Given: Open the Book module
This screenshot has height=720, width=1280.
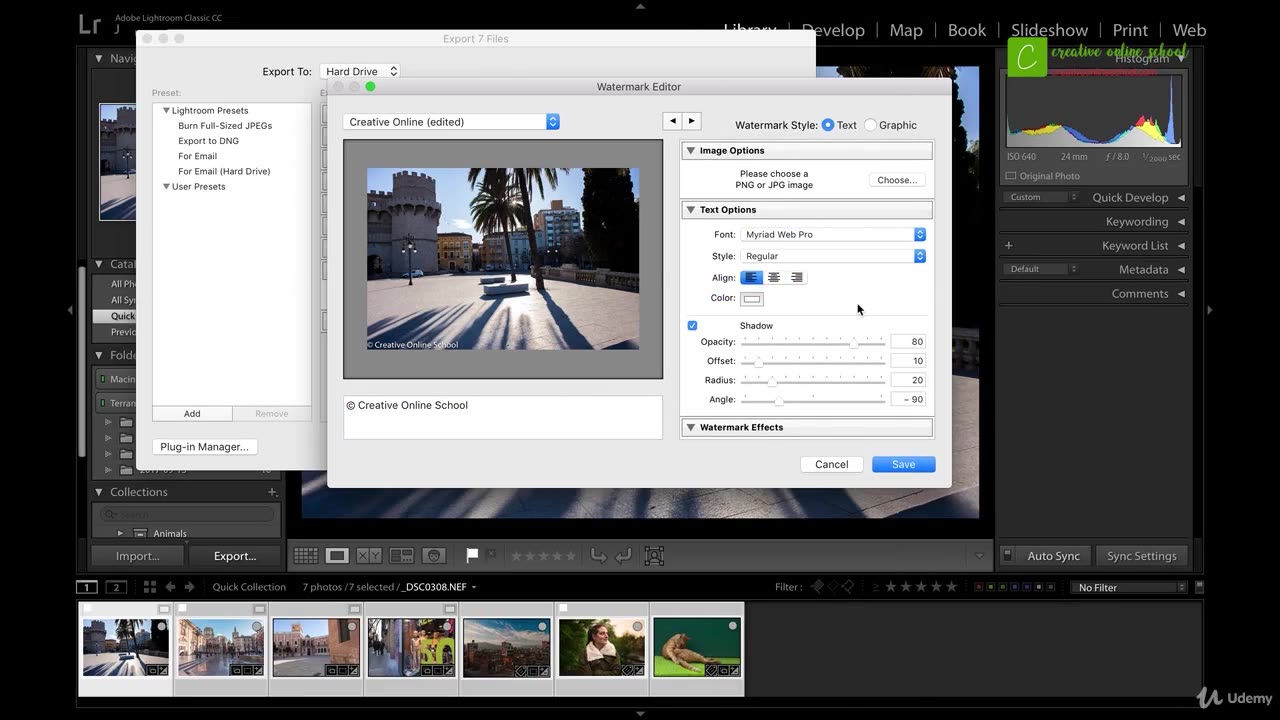Looking at the screenshot, I should pos(967,30).
